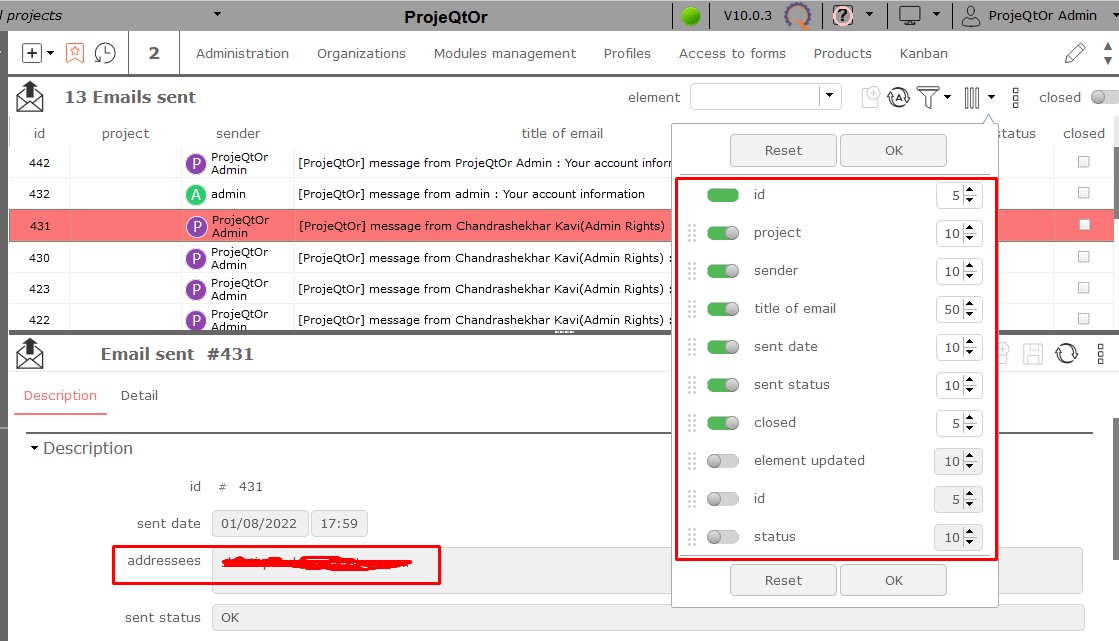This screenshot has height=641, width=1119.
Task: Open the Kanban menu
Action: coord(923,54)
